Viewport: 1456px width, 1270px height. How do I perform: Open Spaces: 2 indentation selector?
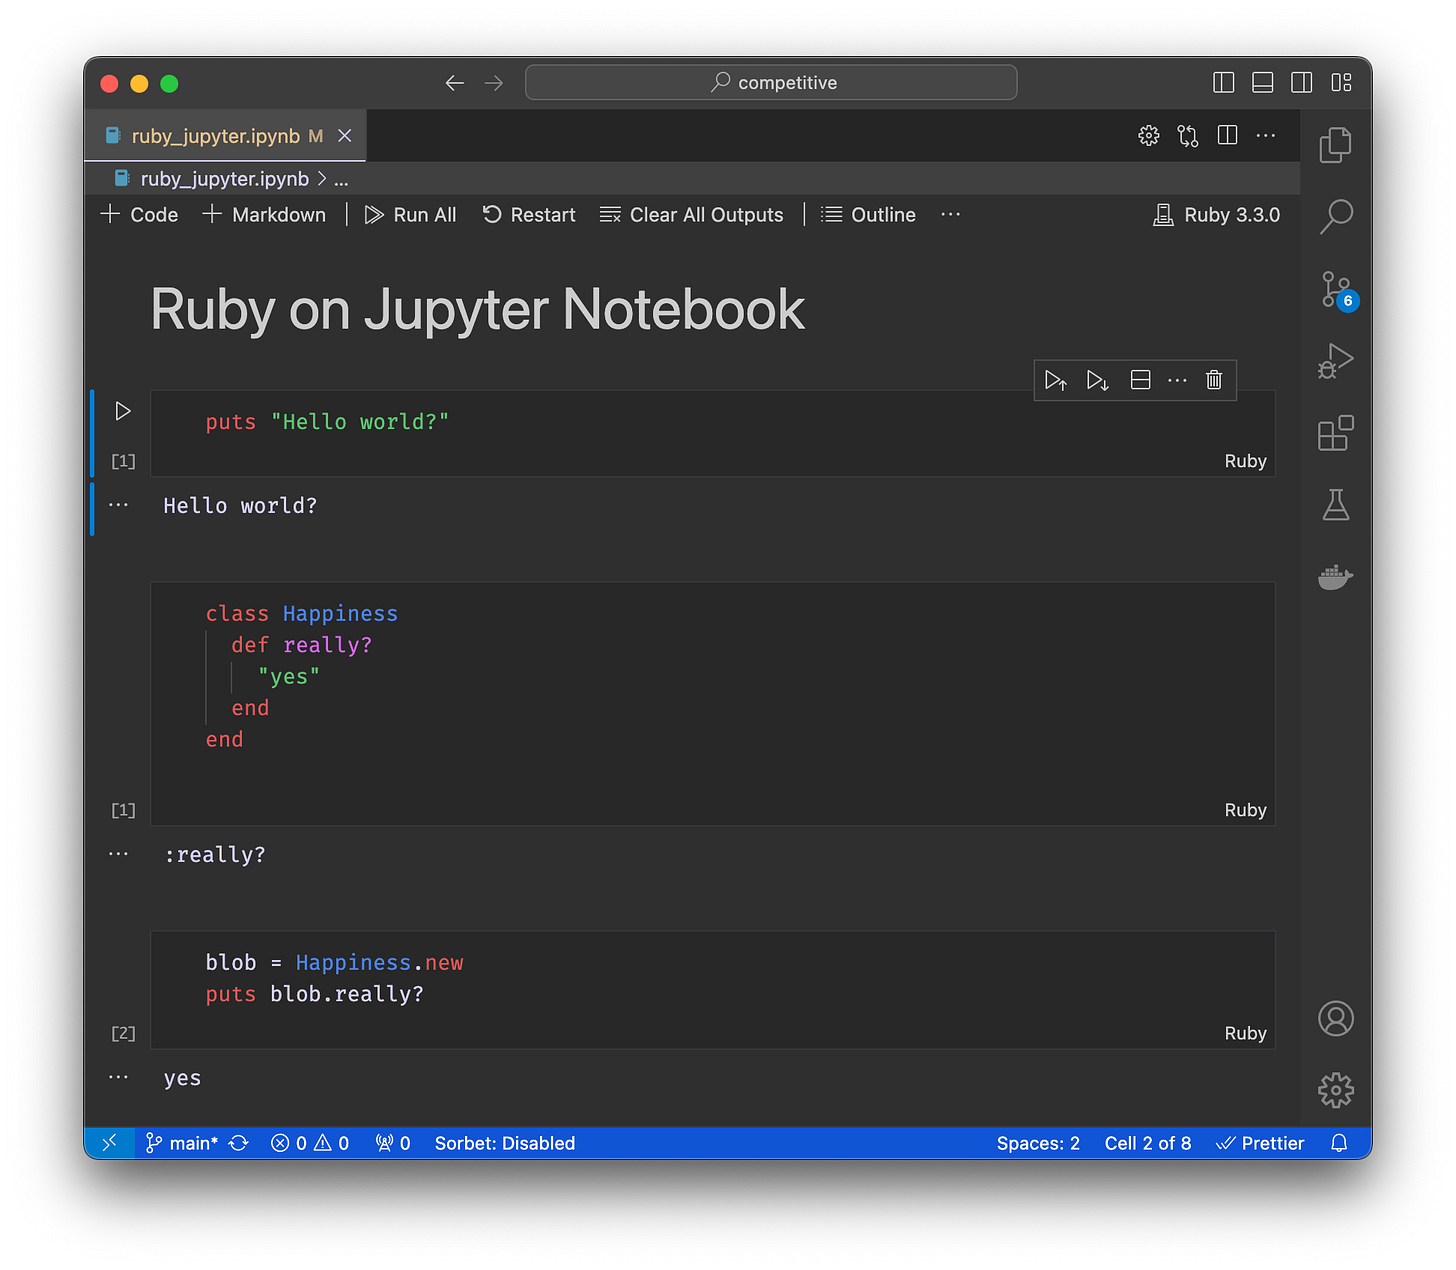tap(1037, 1143)
